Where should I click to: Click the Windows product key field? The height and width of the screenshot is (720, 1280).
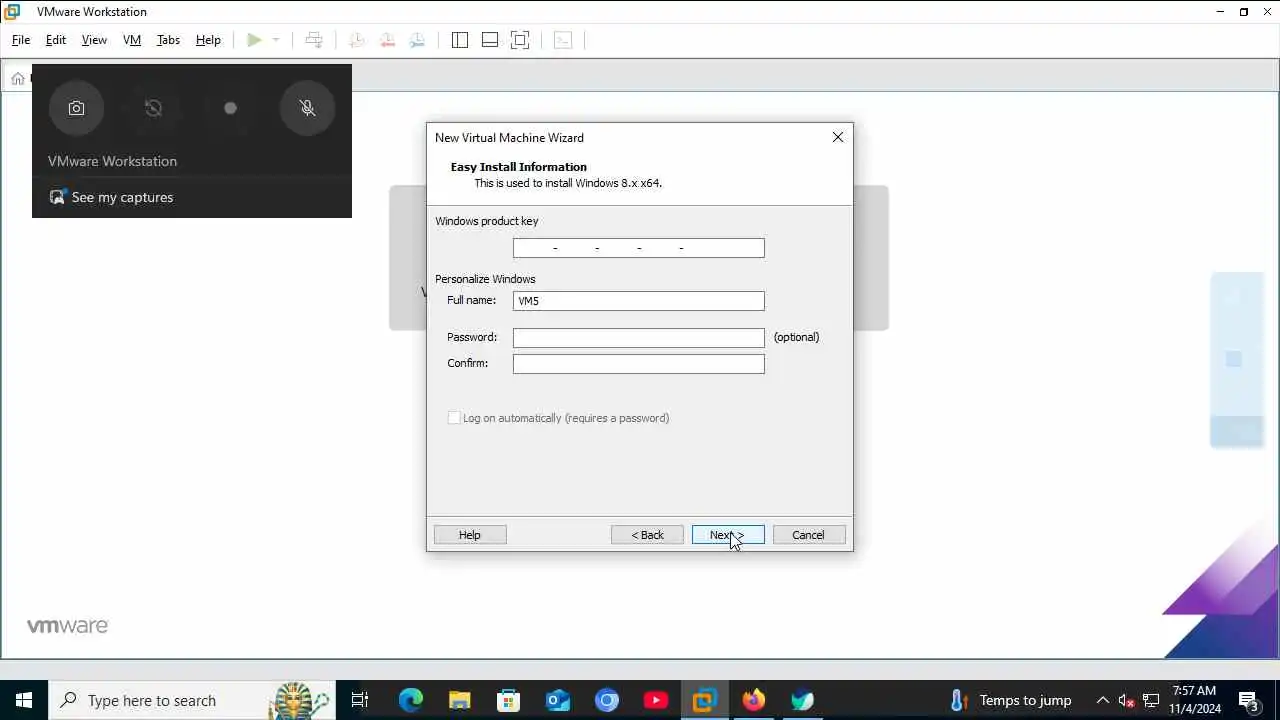coord(638,248)
